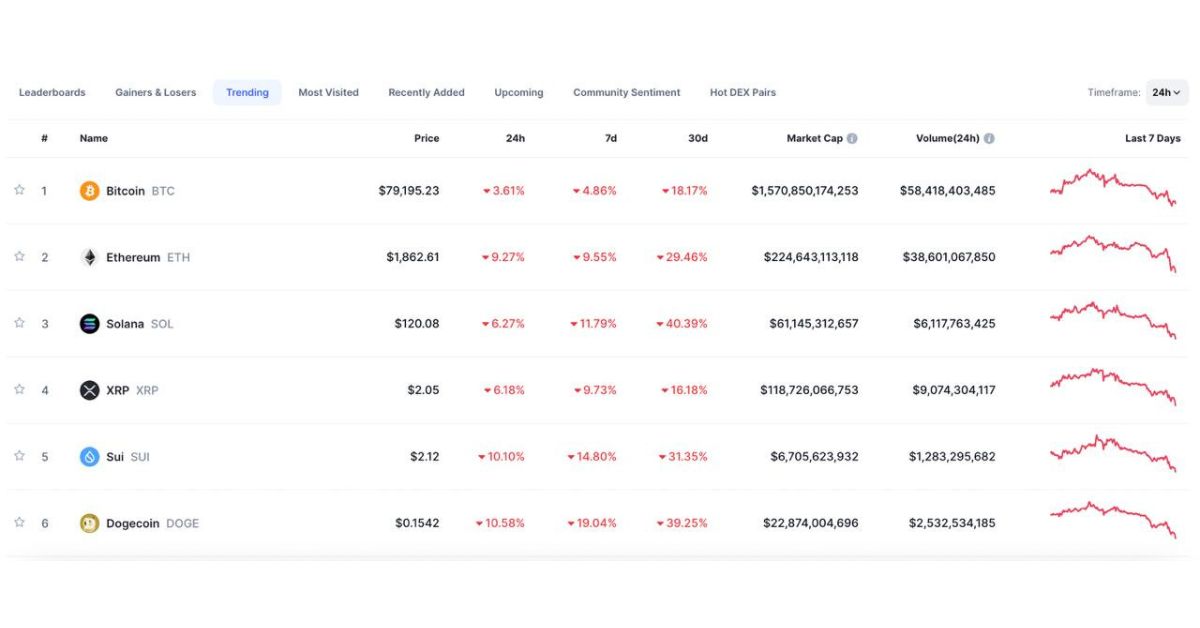Open the 24h Timeframe dropdown

1166,93
